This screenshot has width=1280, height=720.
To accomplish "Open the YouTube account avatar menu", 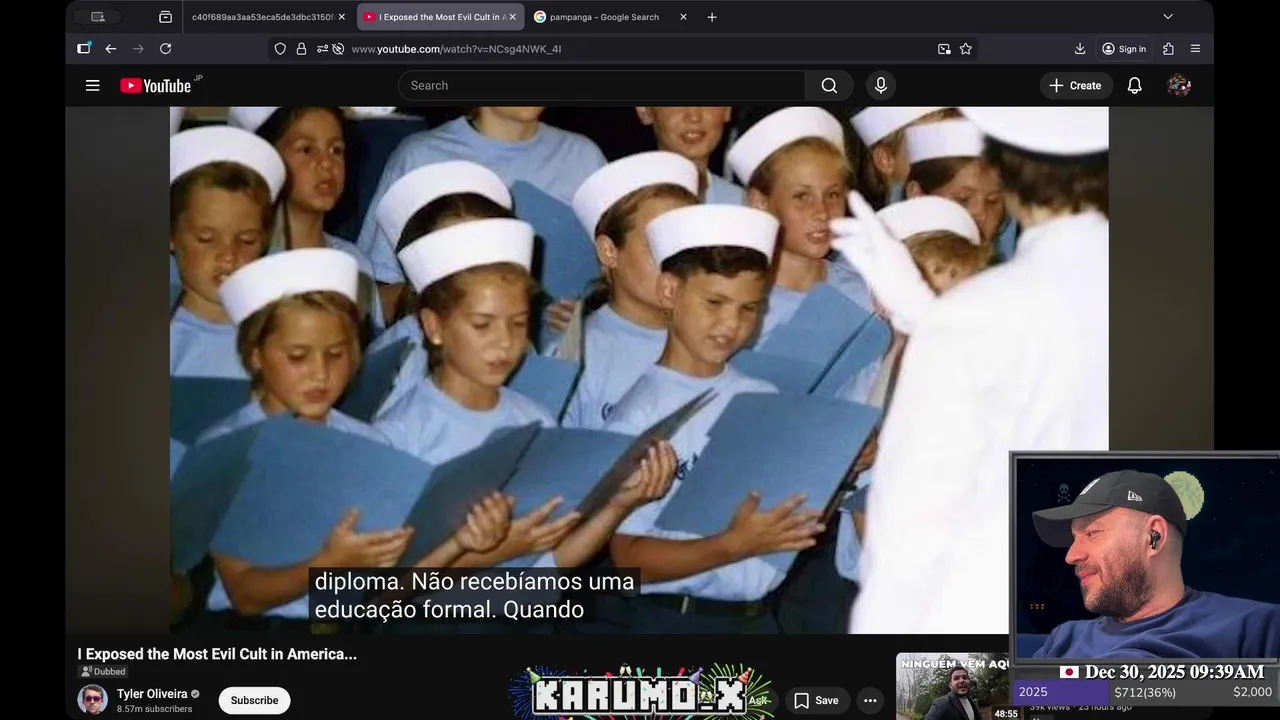I will (1179, 86).
